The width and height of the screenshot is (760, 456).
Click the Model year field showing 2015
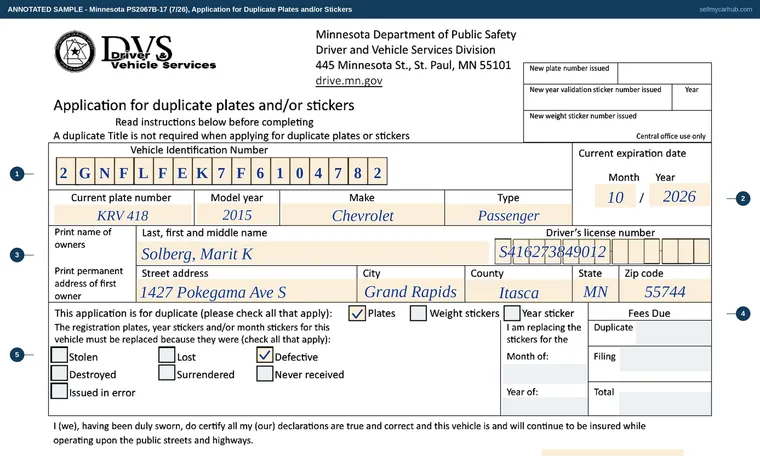[237, 215]
